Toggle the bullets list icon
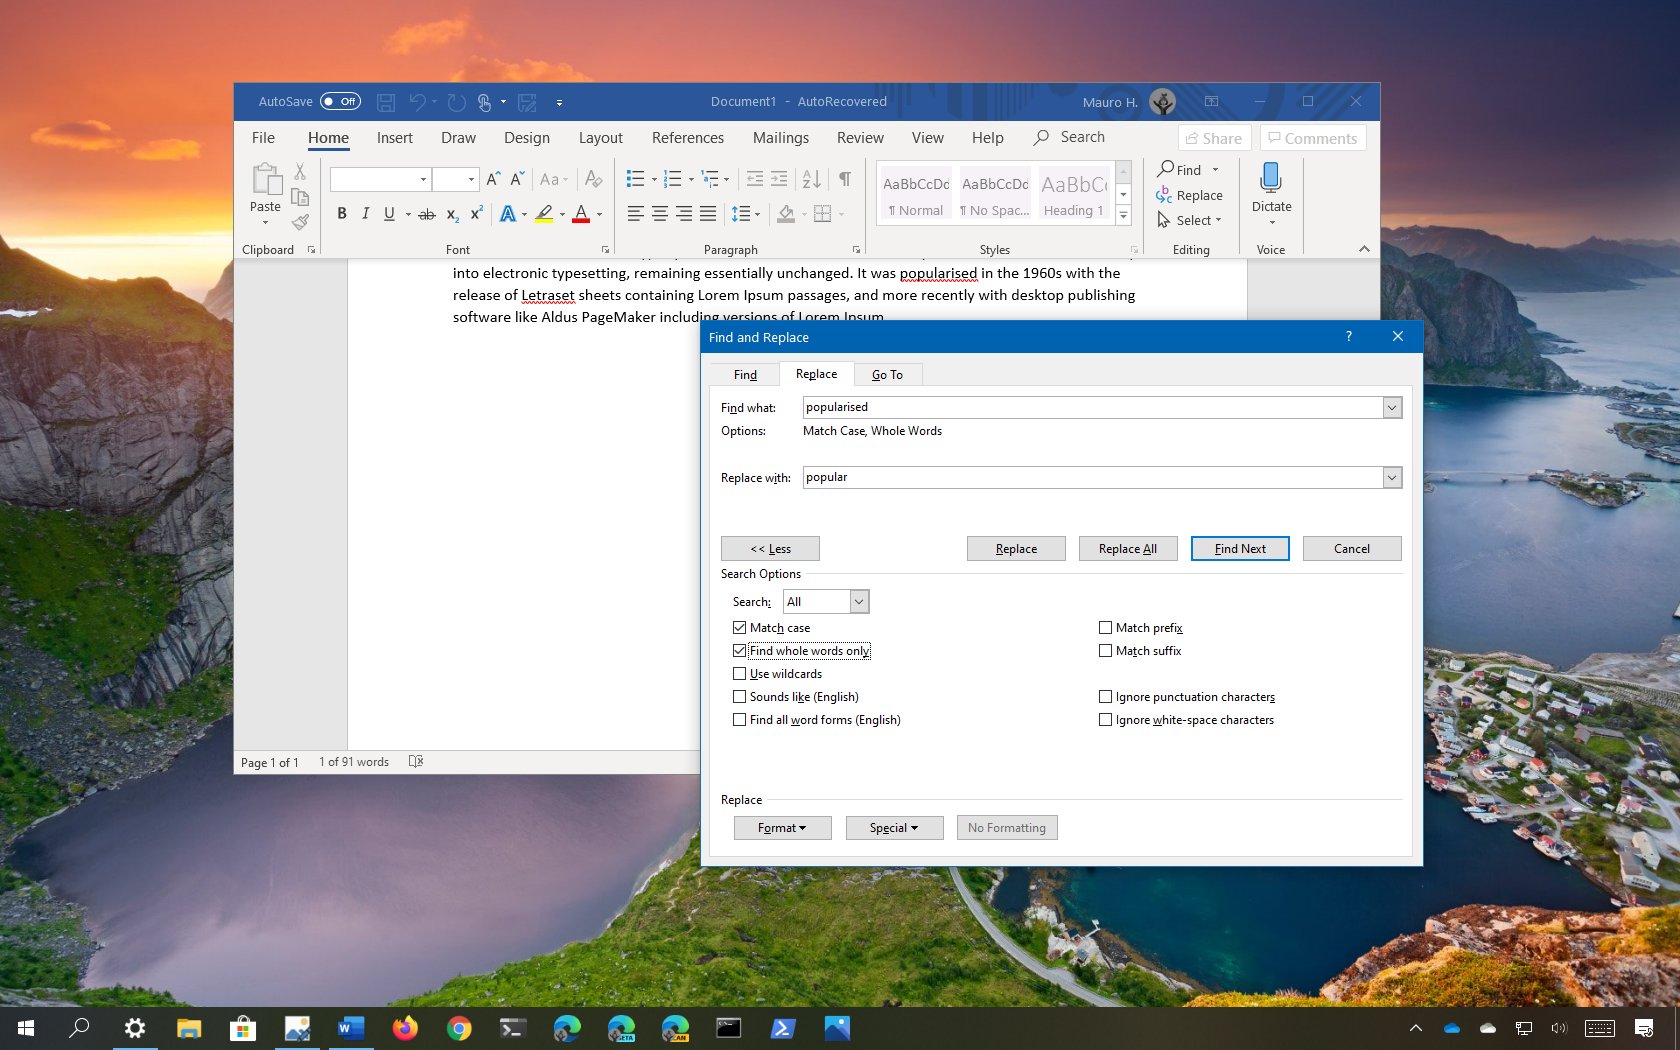 635,179
